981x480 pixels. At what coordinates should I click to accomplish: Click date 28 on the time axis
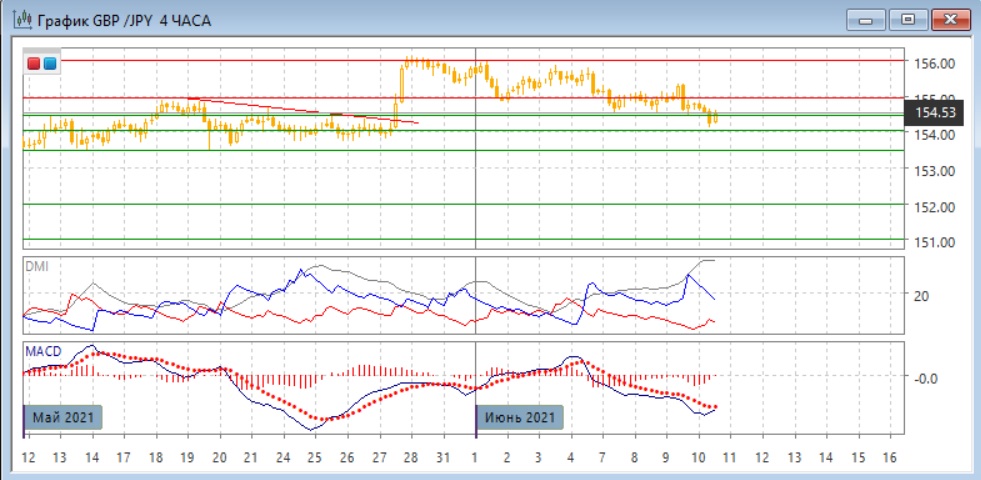click(411, 456)
